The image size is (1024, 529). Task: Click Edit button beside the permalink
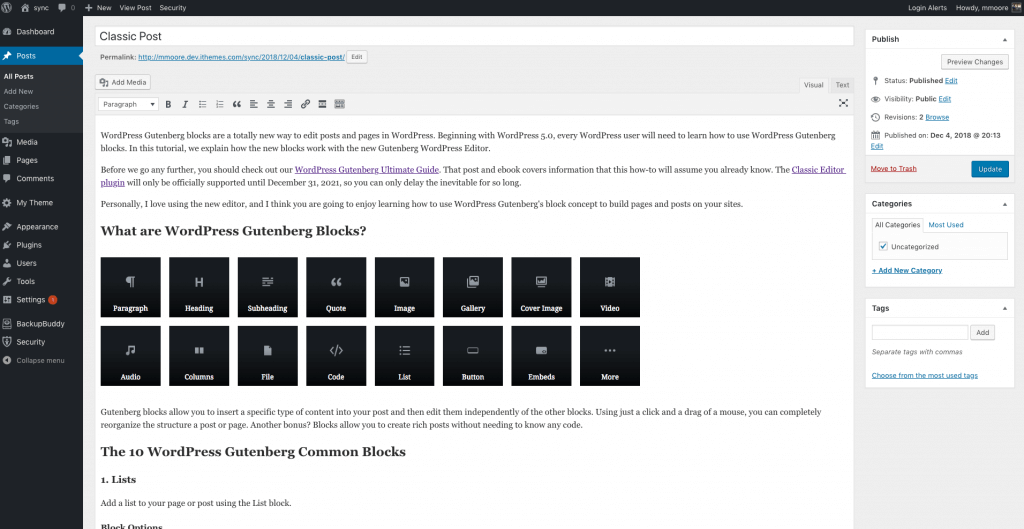357,57
